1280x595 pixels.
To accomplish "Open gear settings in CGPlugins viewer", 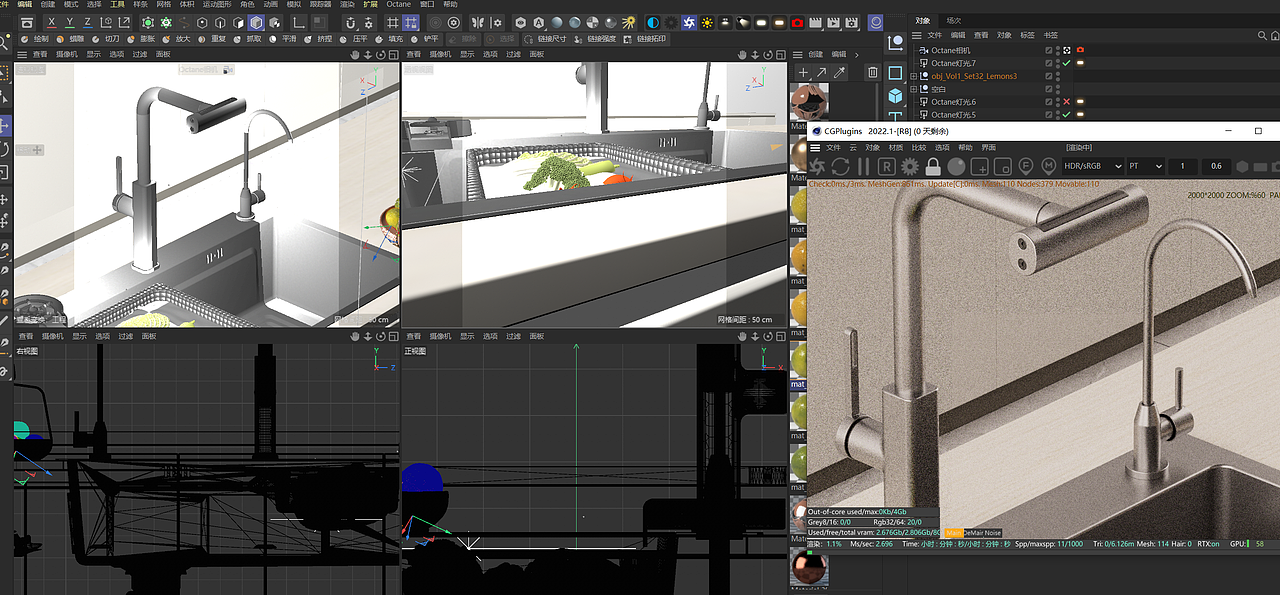I will tap(909, 166).
